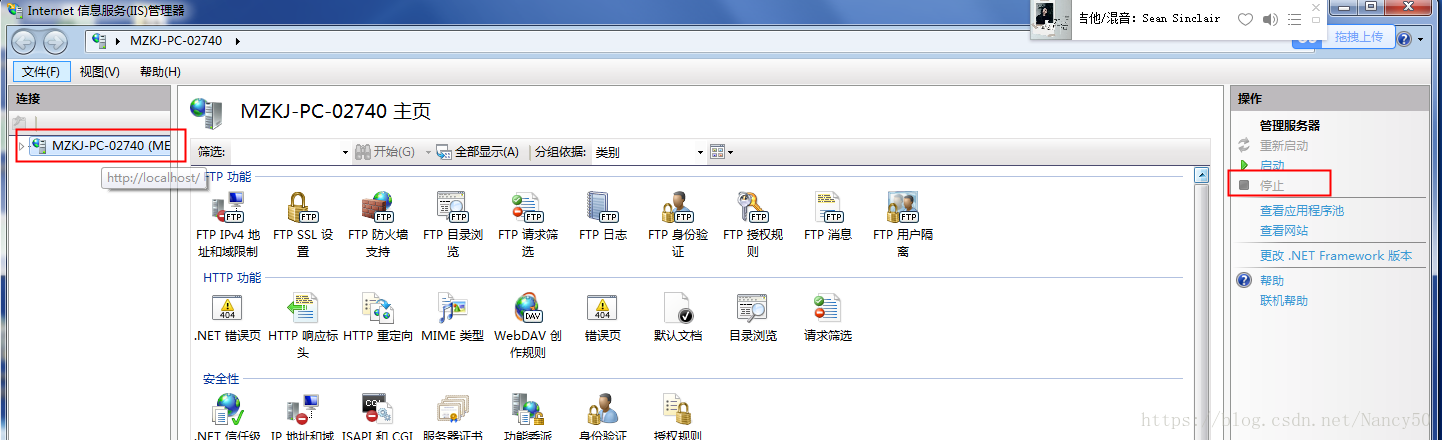Open FTP 请求筛选 feature
This screenshot has width=1442, height=440.
tap(528, 224)
